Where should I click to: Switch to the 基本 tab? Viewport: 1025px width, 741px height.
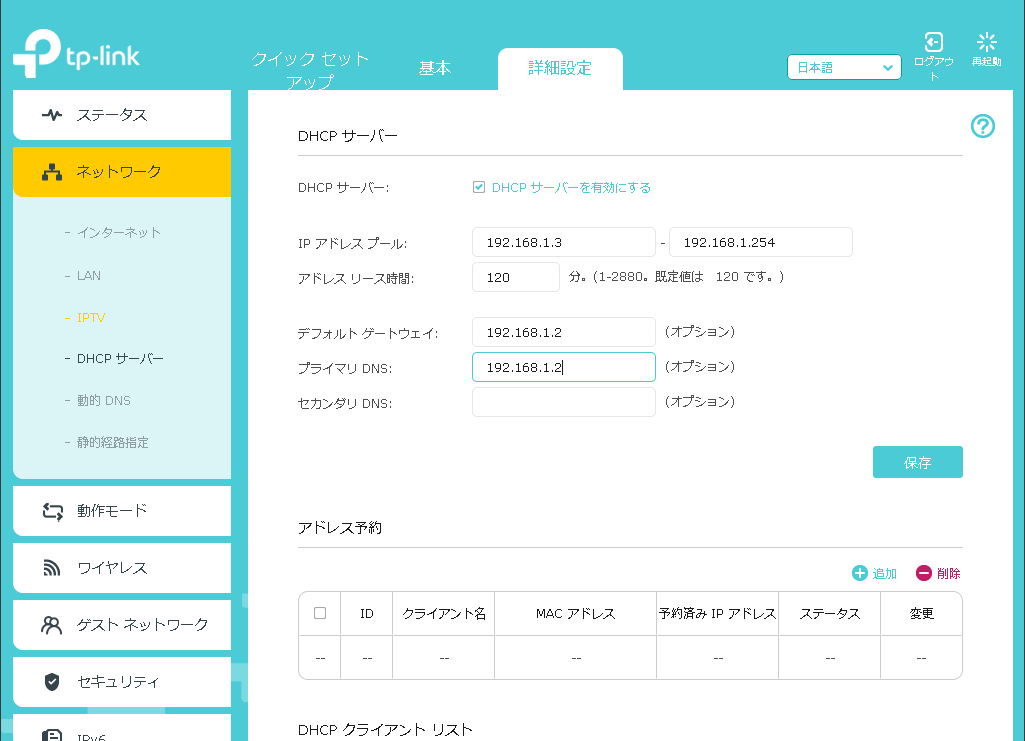click(x=434, y=68)
